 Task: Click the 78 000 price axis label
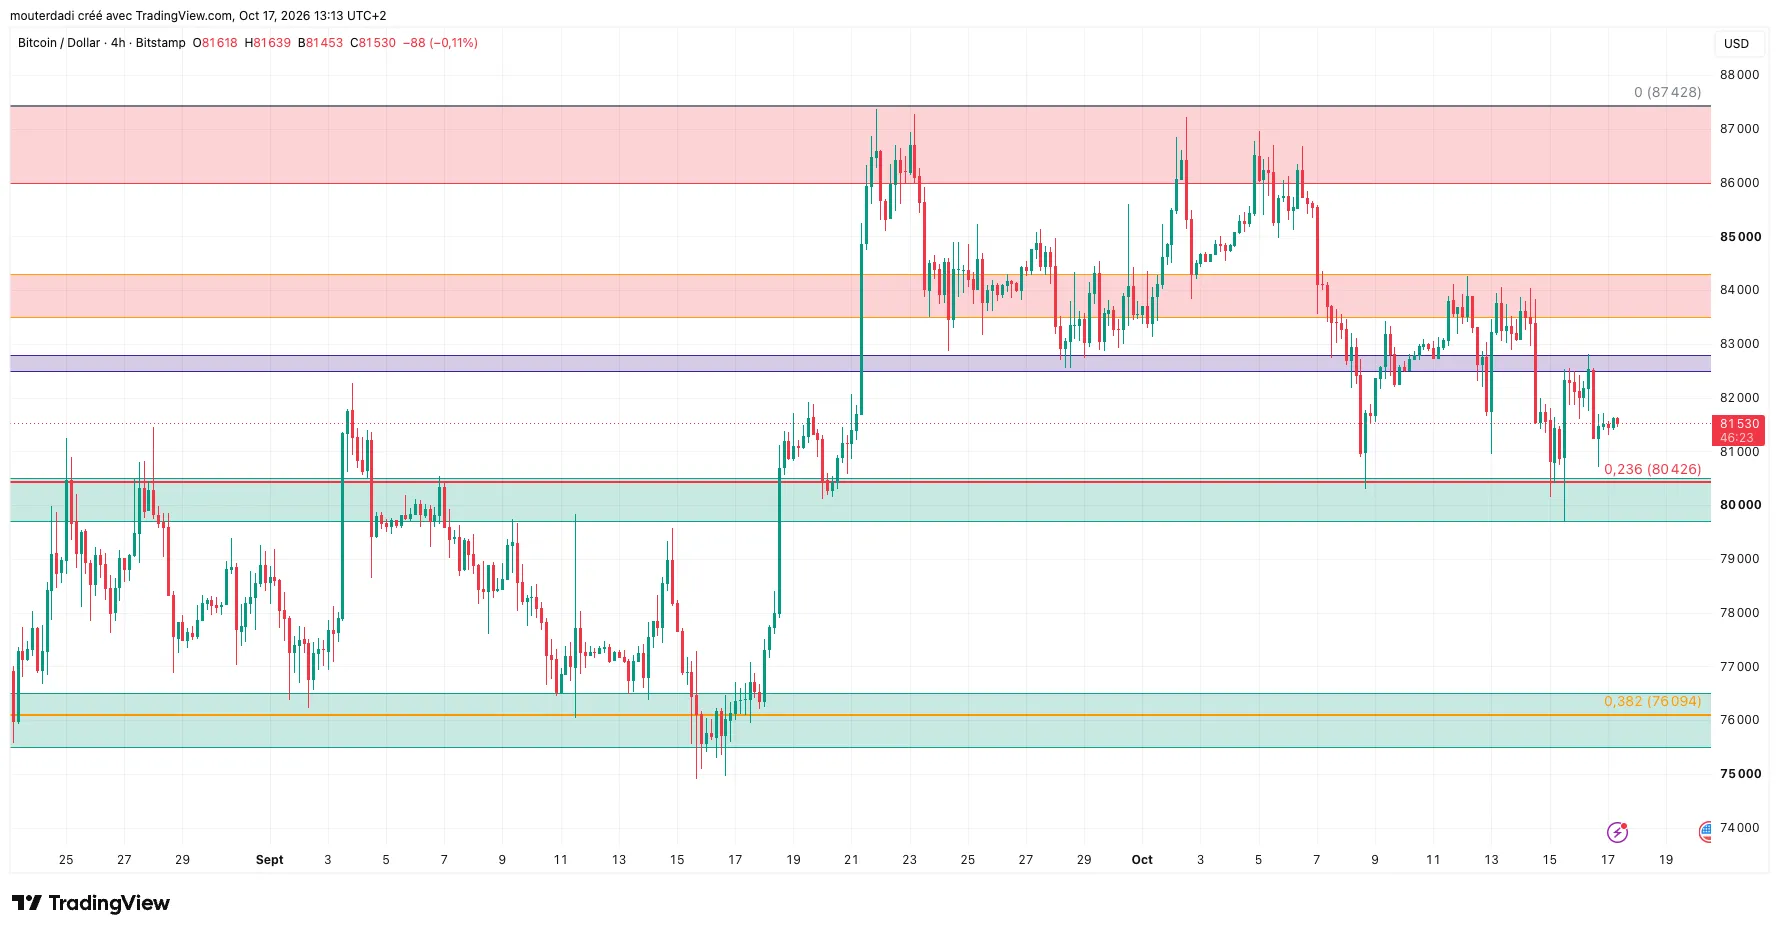point(1740,613)
